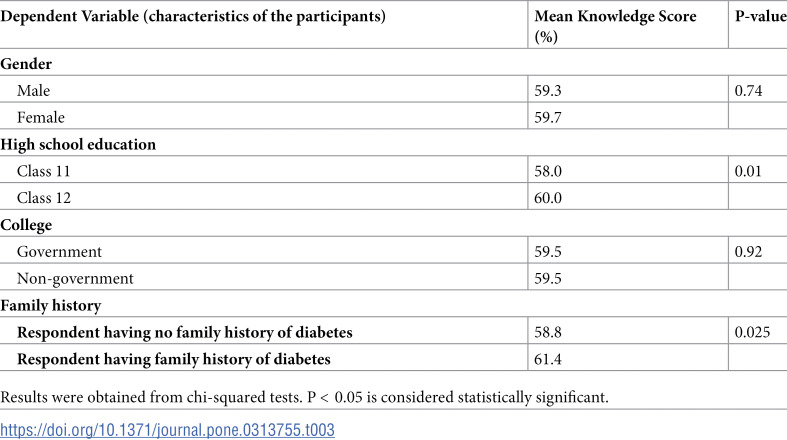
Task: Click the 0.025 p-value cell
Action: [x=752, y=332]
